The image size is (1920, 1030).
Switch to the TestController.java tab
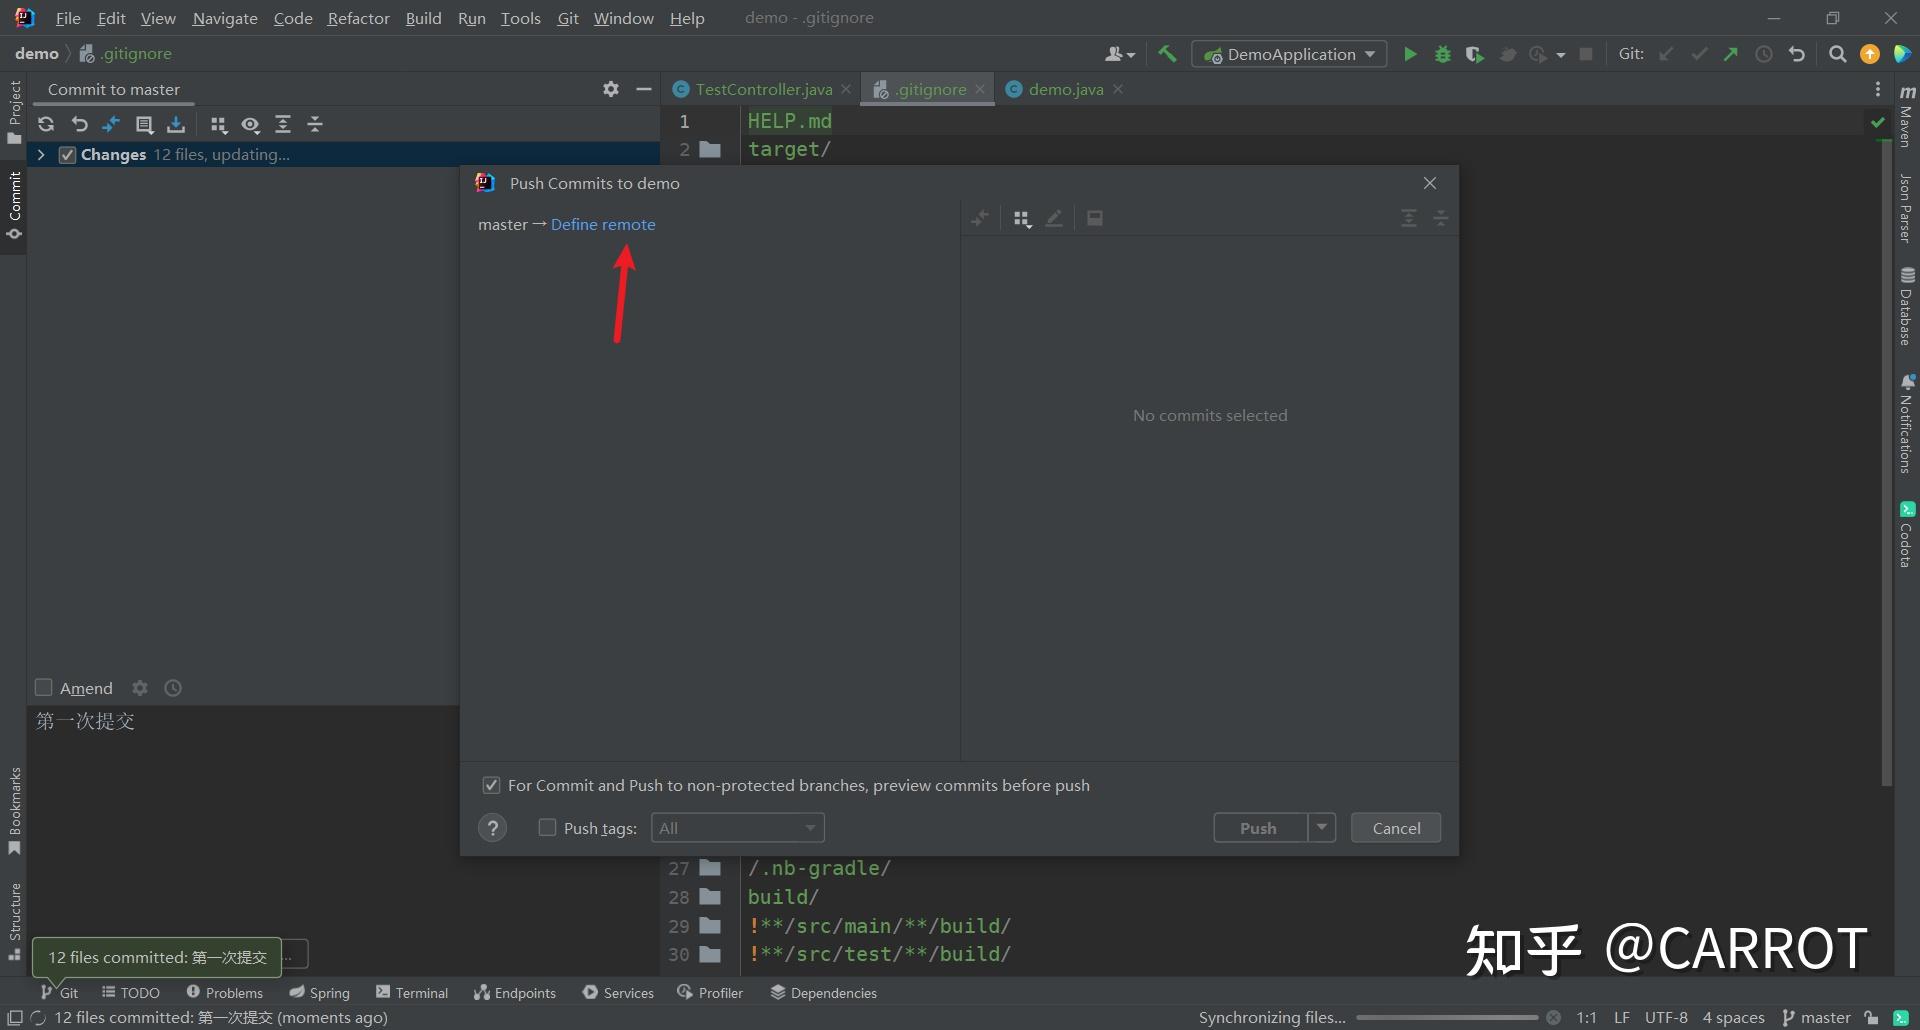[x=763, y=89]
